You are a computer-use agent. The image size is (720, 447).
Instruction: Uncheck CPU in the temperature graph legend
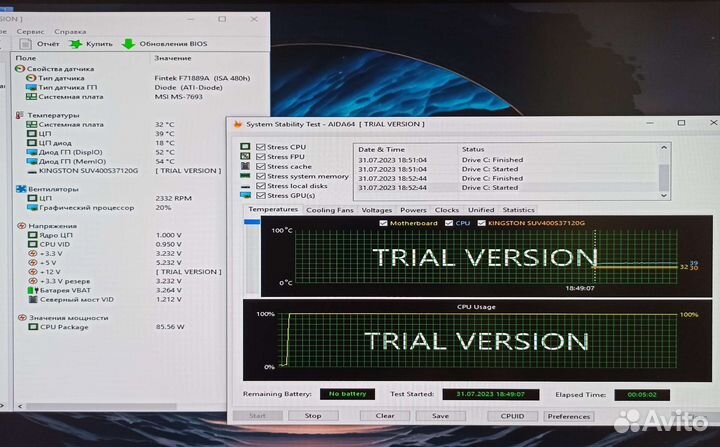pos(449,223)
